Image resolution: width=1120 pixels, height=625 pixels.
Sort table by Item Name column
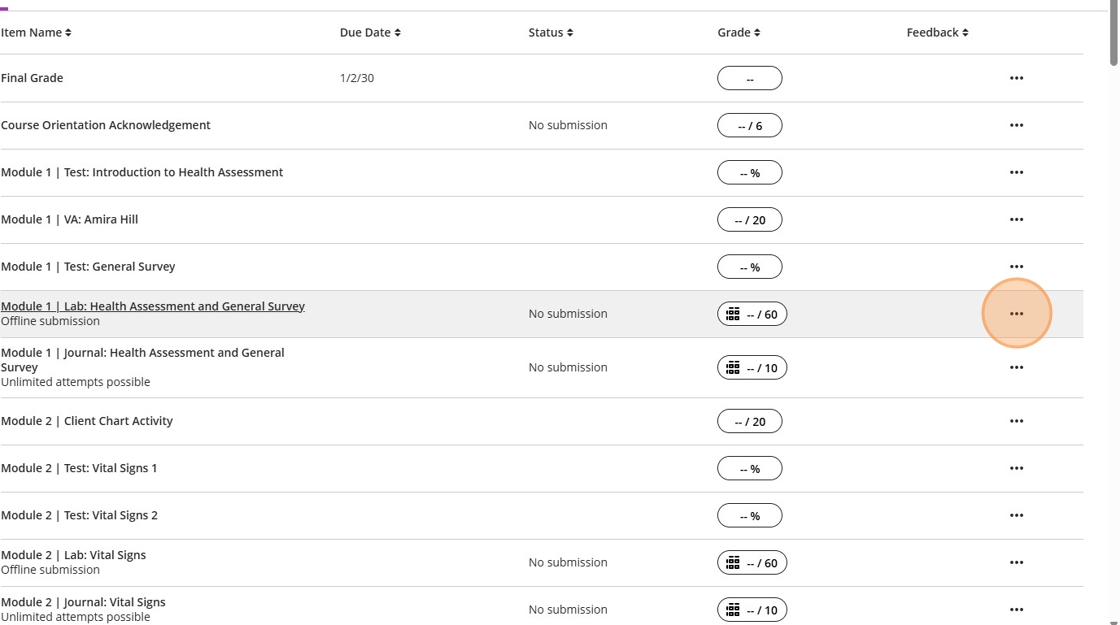(36, 33)
